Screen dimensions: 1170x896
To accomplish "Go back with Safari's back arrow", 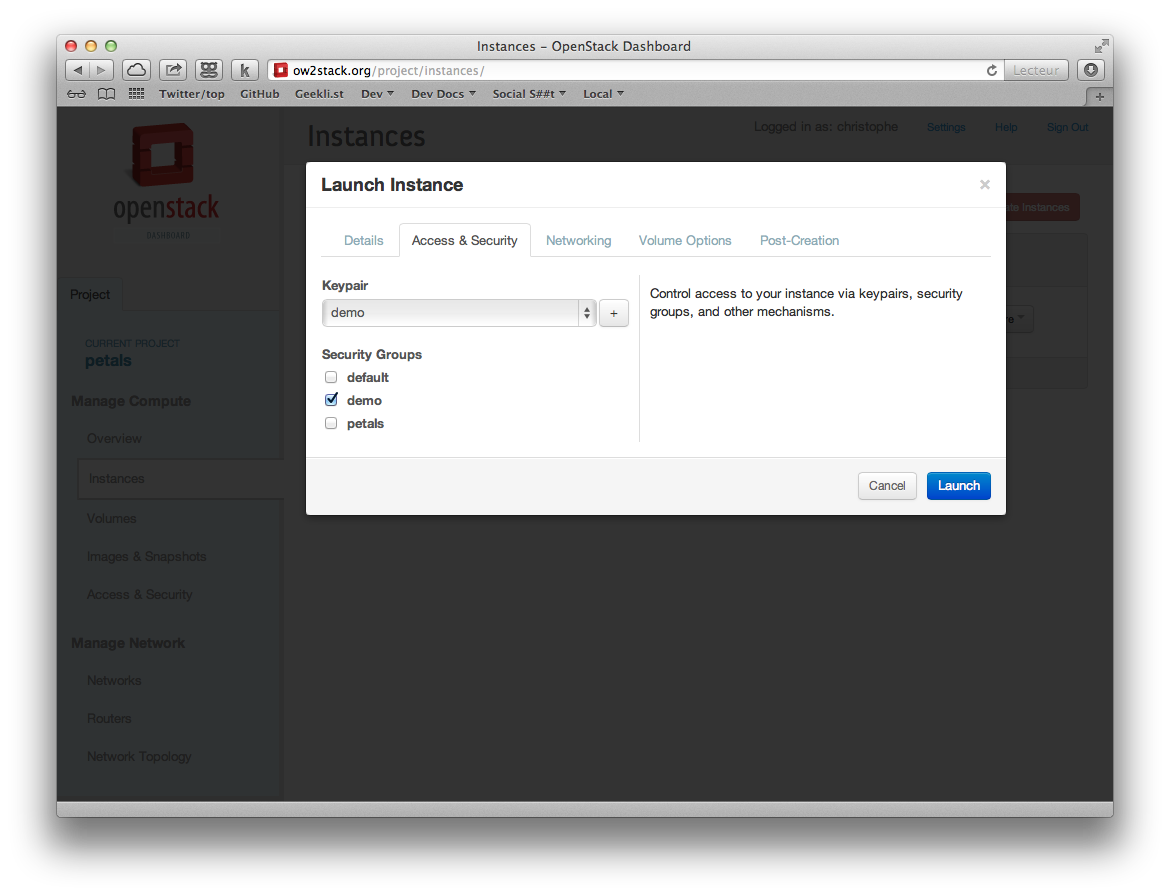I will click(x=78, y=70).
